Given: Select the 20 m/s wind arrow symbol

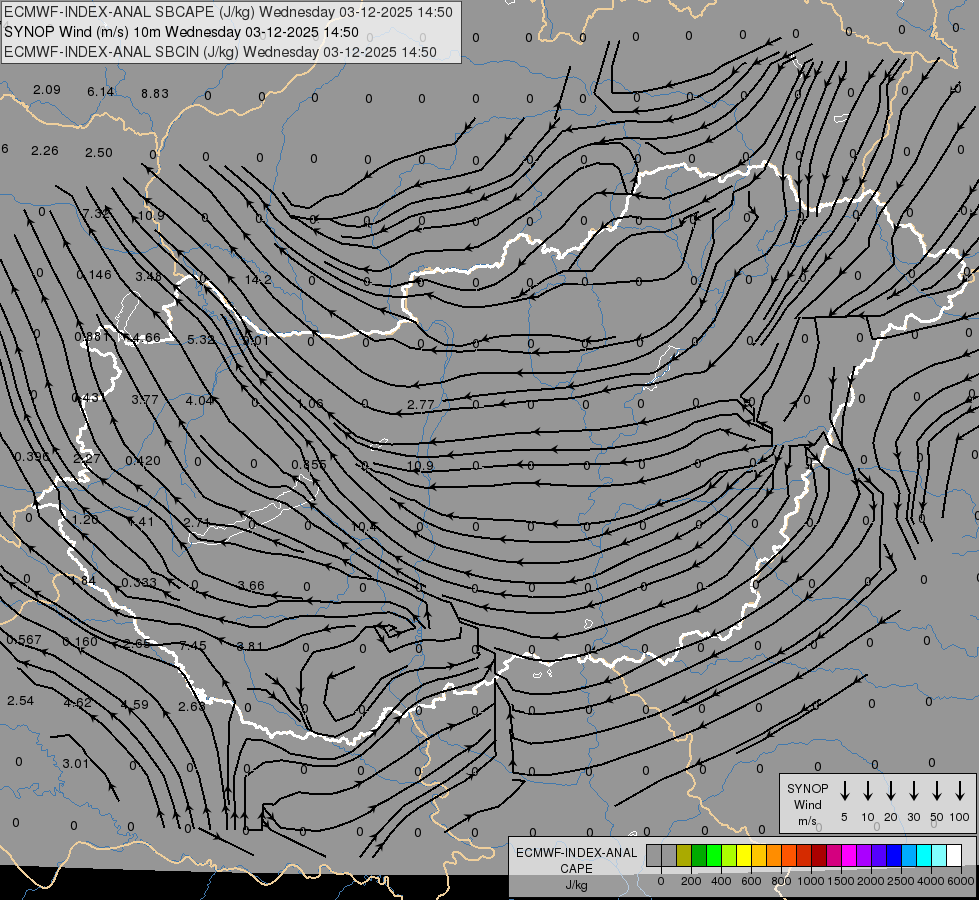Looking at the screenshot, I should (890, 791).
